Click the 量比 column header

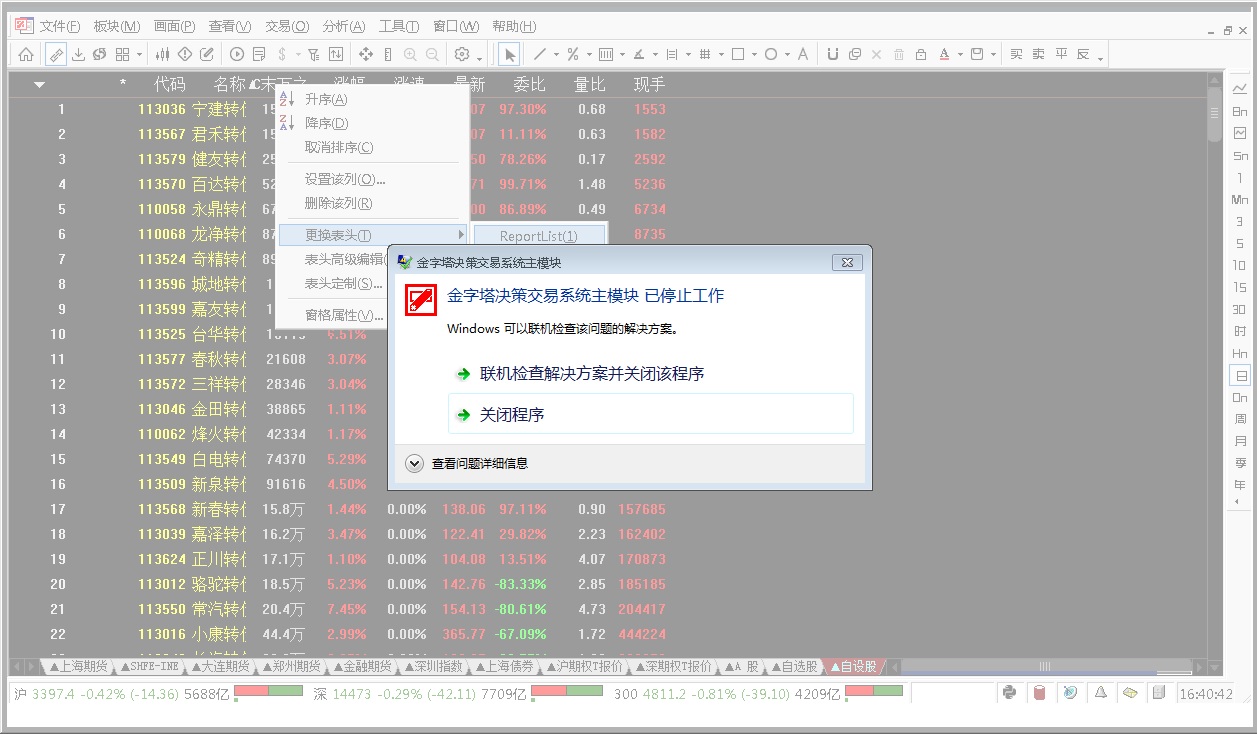pos(590,85)
